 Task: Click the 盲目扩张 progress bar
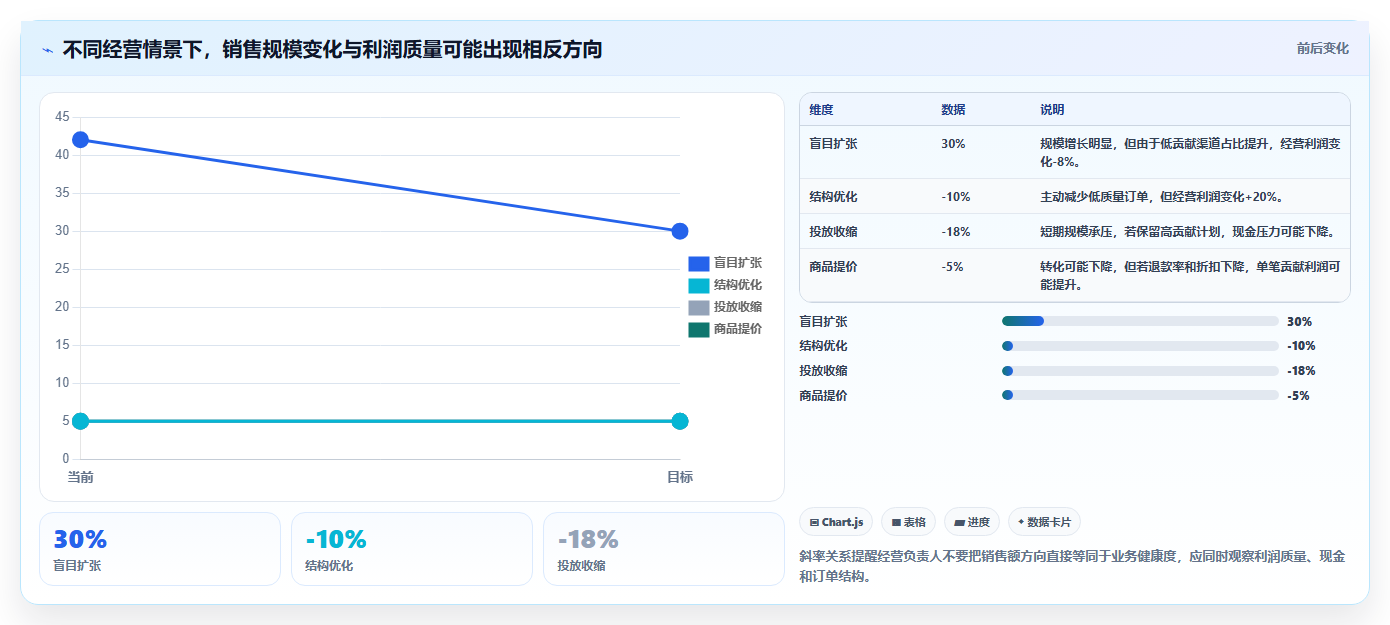pos(1140,321)
